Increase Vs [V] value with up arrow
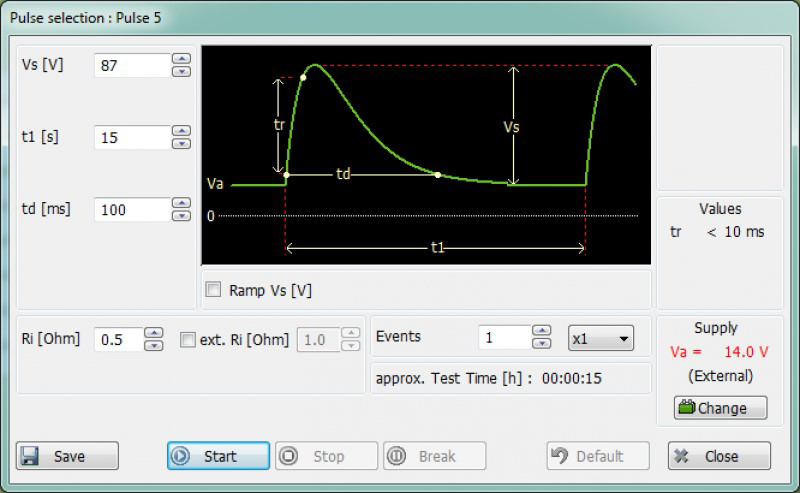The image size is (800, 493). (182, 59)
